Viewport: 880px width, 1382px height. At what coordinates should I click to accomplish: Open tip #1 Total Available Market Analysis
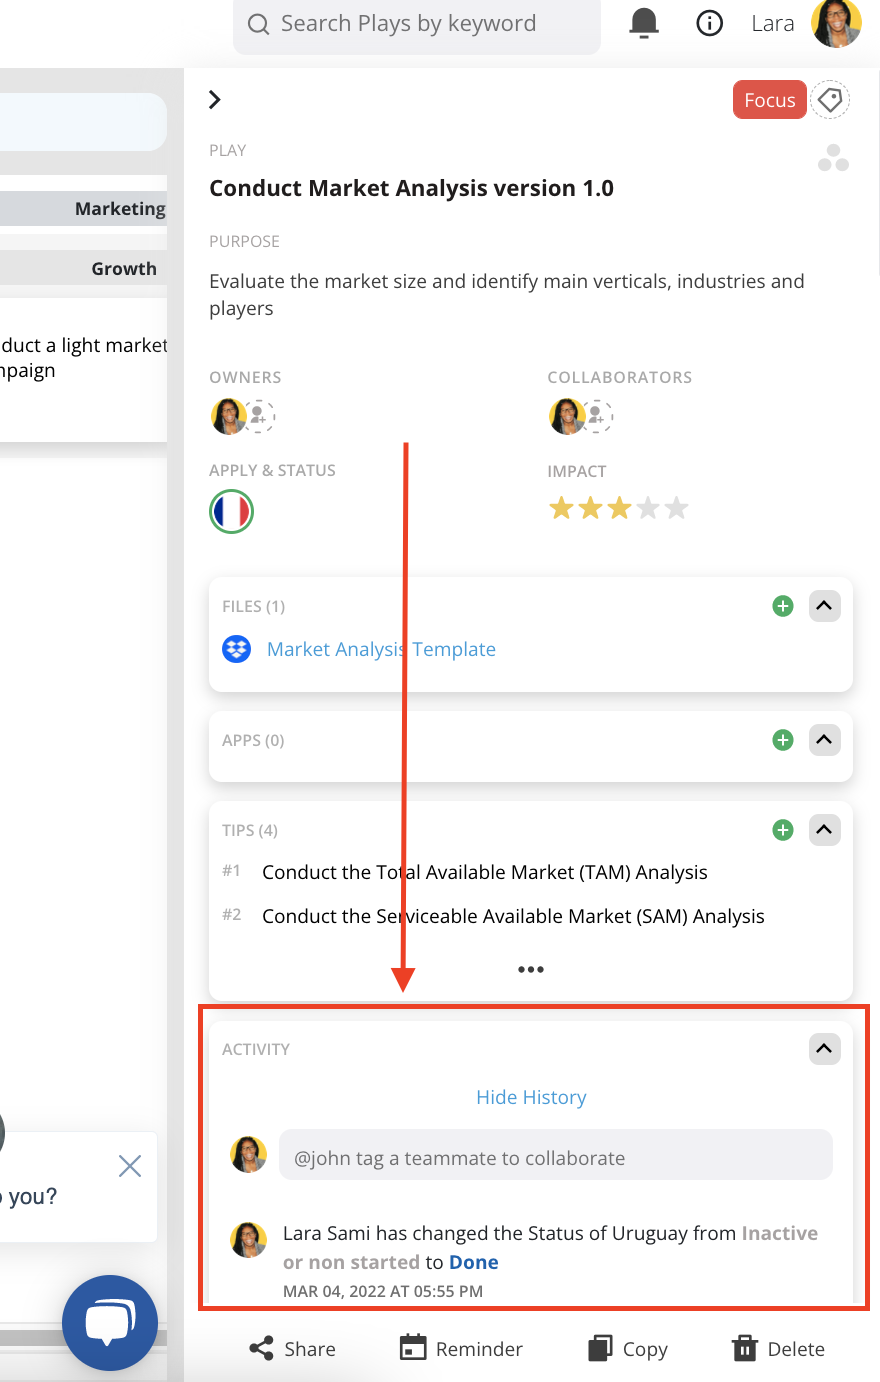click(485, 872)
